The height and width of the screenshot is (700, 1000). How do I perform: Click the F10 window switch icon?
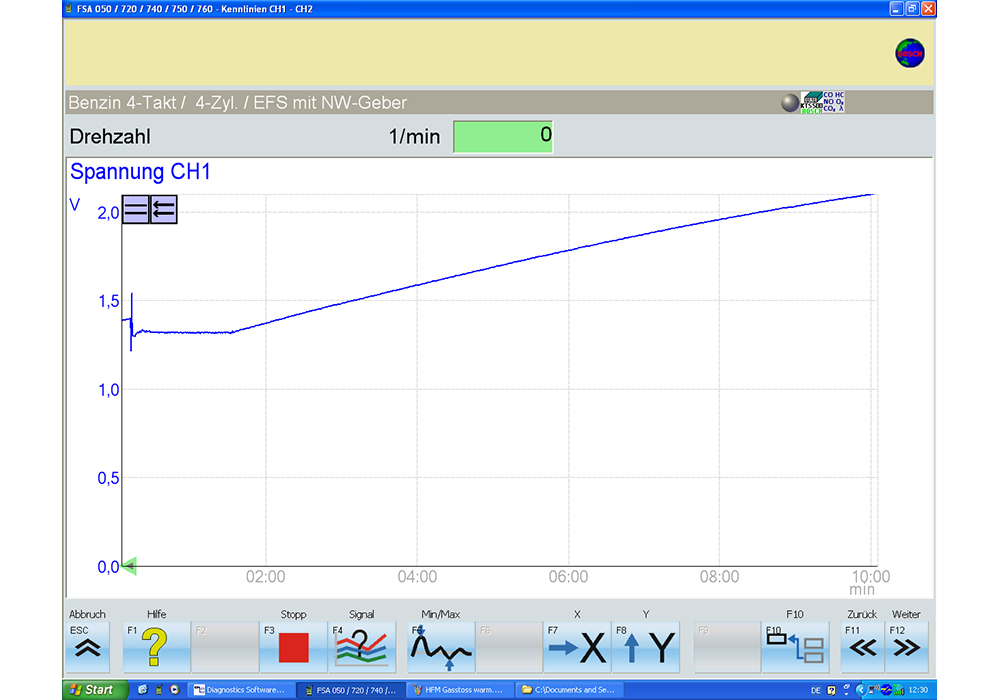(794, 648)
